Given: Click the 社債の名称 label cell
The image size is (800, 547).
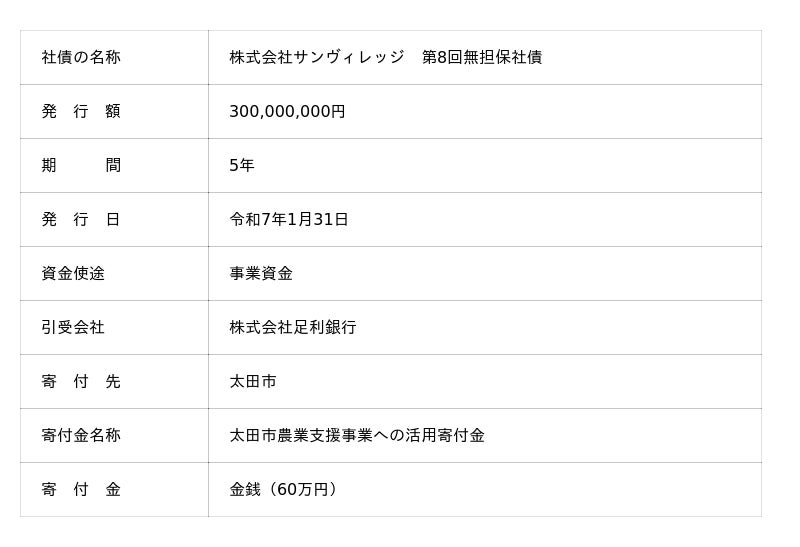Looking at the screenshot, I should coord(81,58).
